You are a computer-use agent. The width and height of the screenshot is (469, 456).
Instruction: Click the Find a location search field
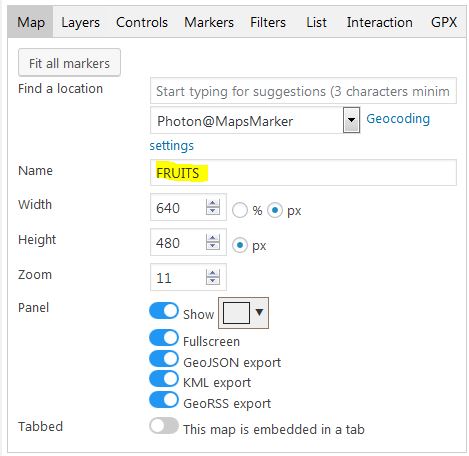pos(303,91)
